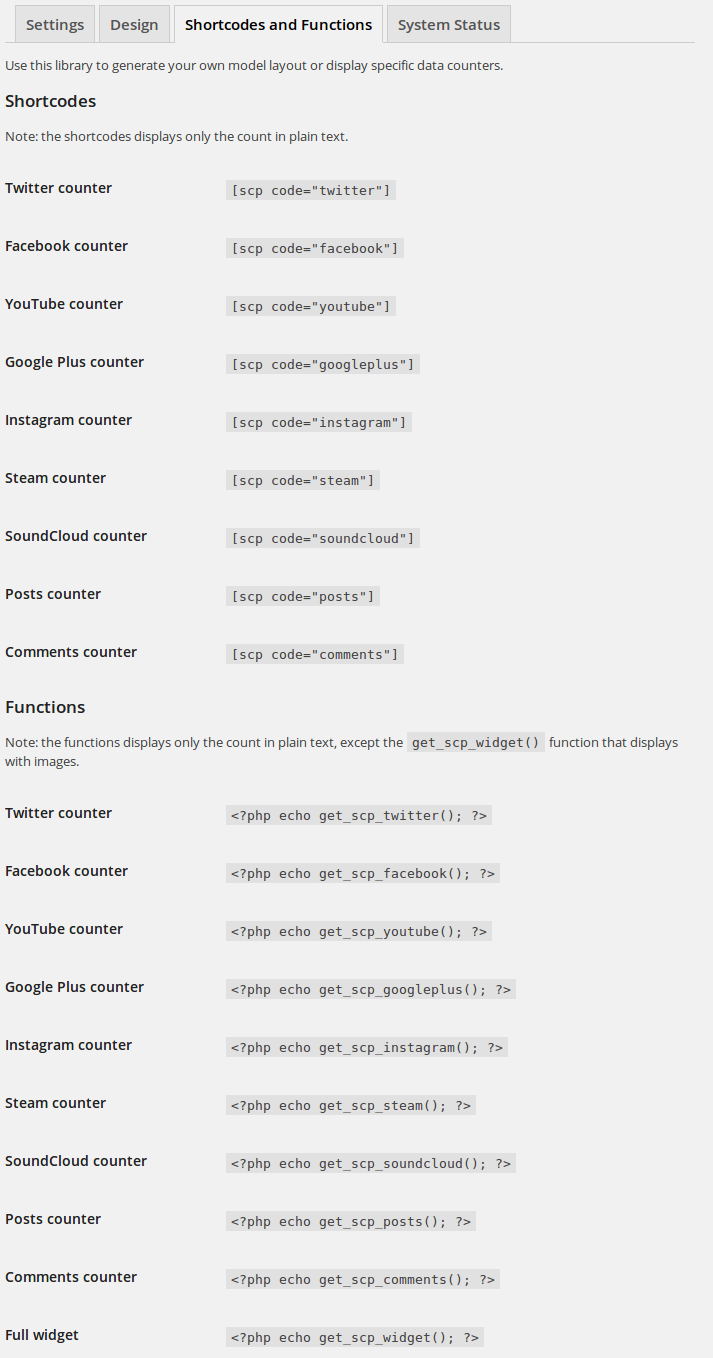Image resolution: width=713 pixels, height=1358 pixels.
Task: Click the inline get_scp_widget() code in the note
Action: [476, 742]
